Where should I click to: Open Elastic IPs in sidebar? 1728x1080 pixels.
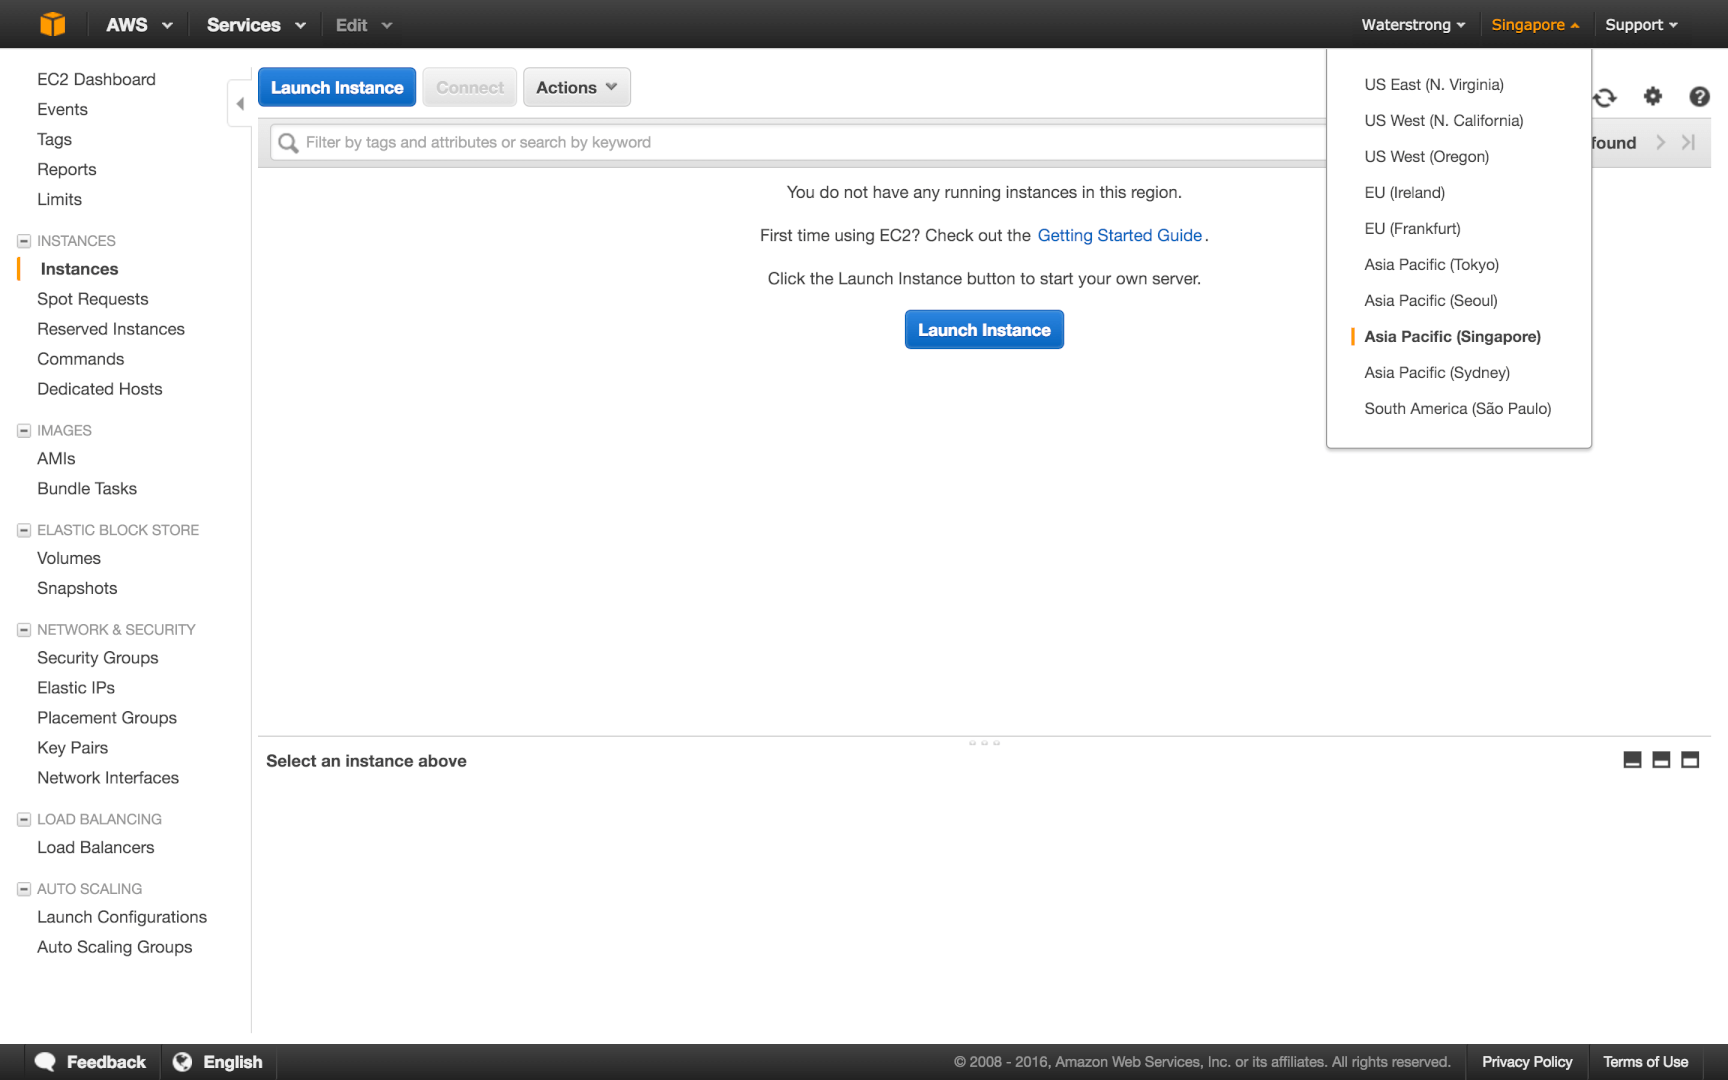point(76,688)
